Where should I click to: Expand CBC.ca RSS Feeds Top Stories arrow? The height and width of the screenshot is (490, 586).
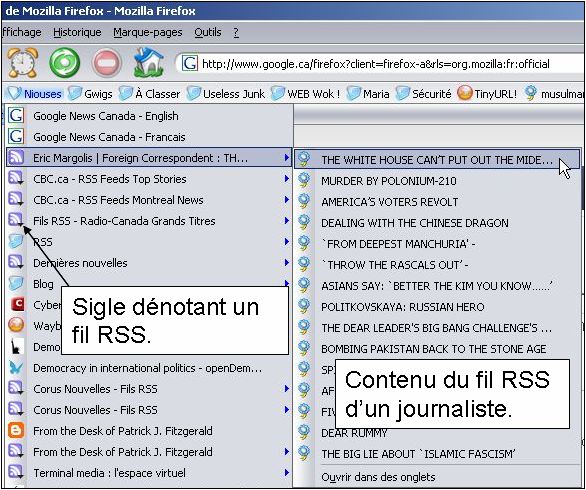pyautogui.click(x=286, y=179)
